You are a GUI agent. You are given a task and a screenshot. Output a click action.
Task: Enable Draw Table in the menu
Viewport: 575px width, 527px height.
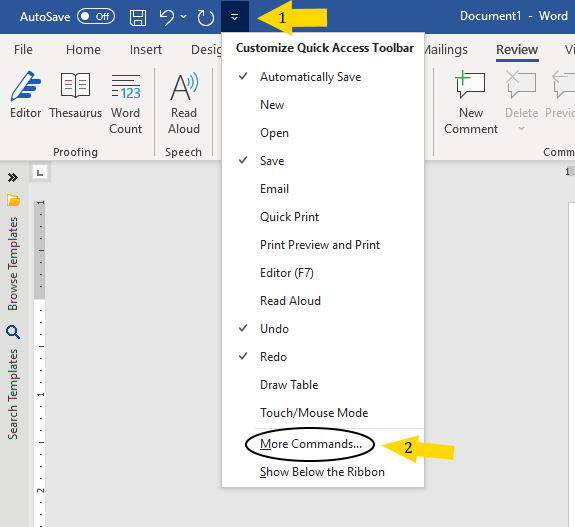click(323, 385)
